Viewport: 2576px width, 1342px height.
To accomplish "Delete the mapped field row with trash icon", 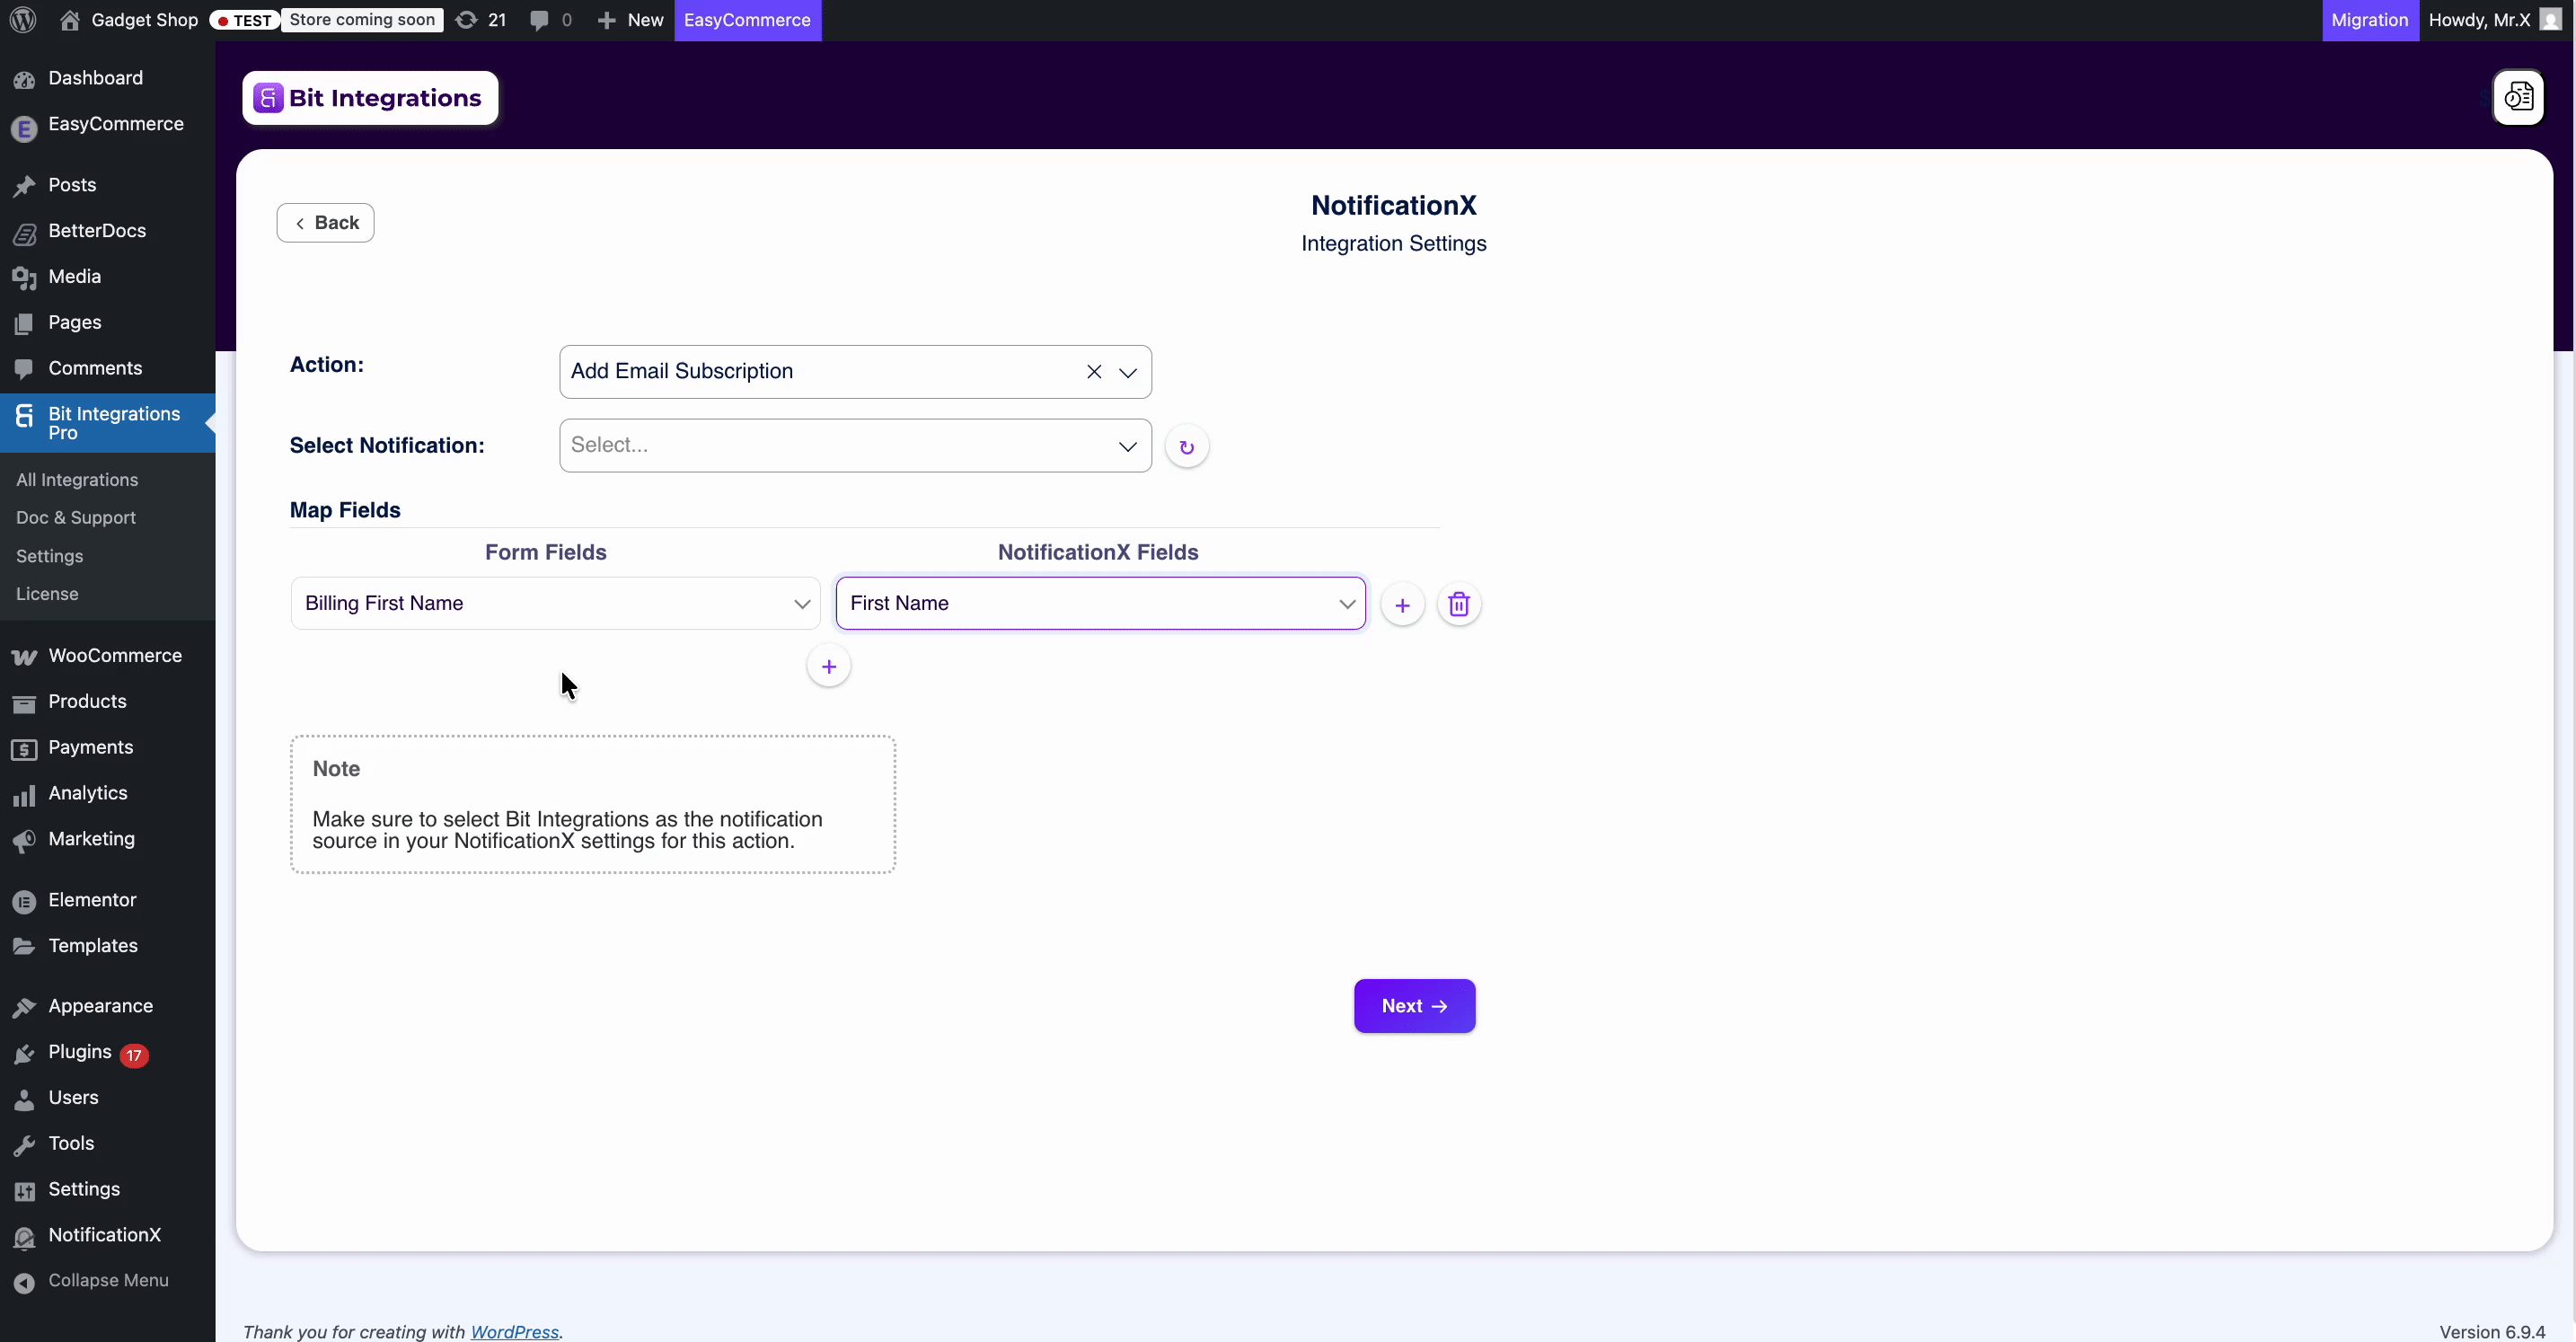I will click(1458, 604).
